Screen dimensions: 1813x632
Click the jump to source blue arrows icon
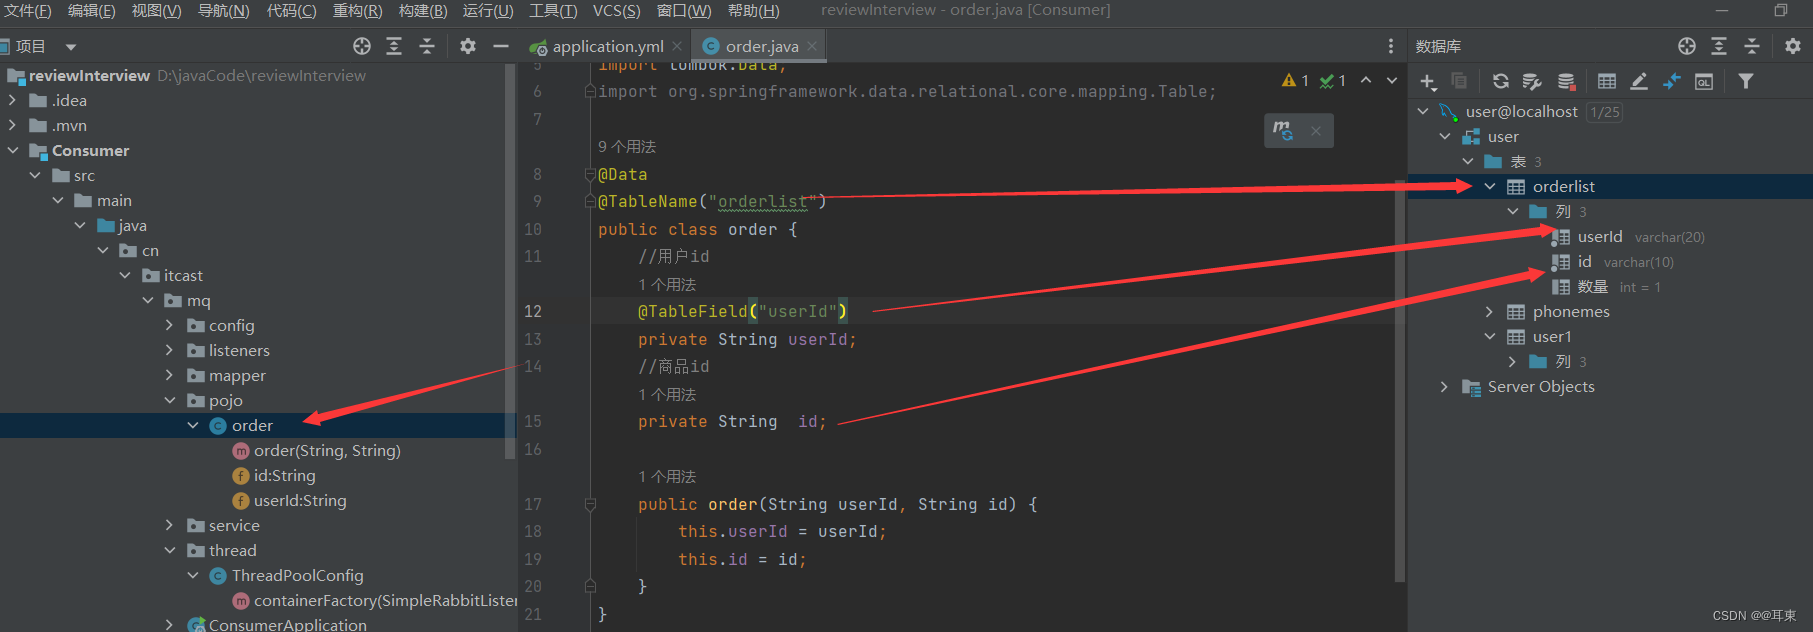1671,82
